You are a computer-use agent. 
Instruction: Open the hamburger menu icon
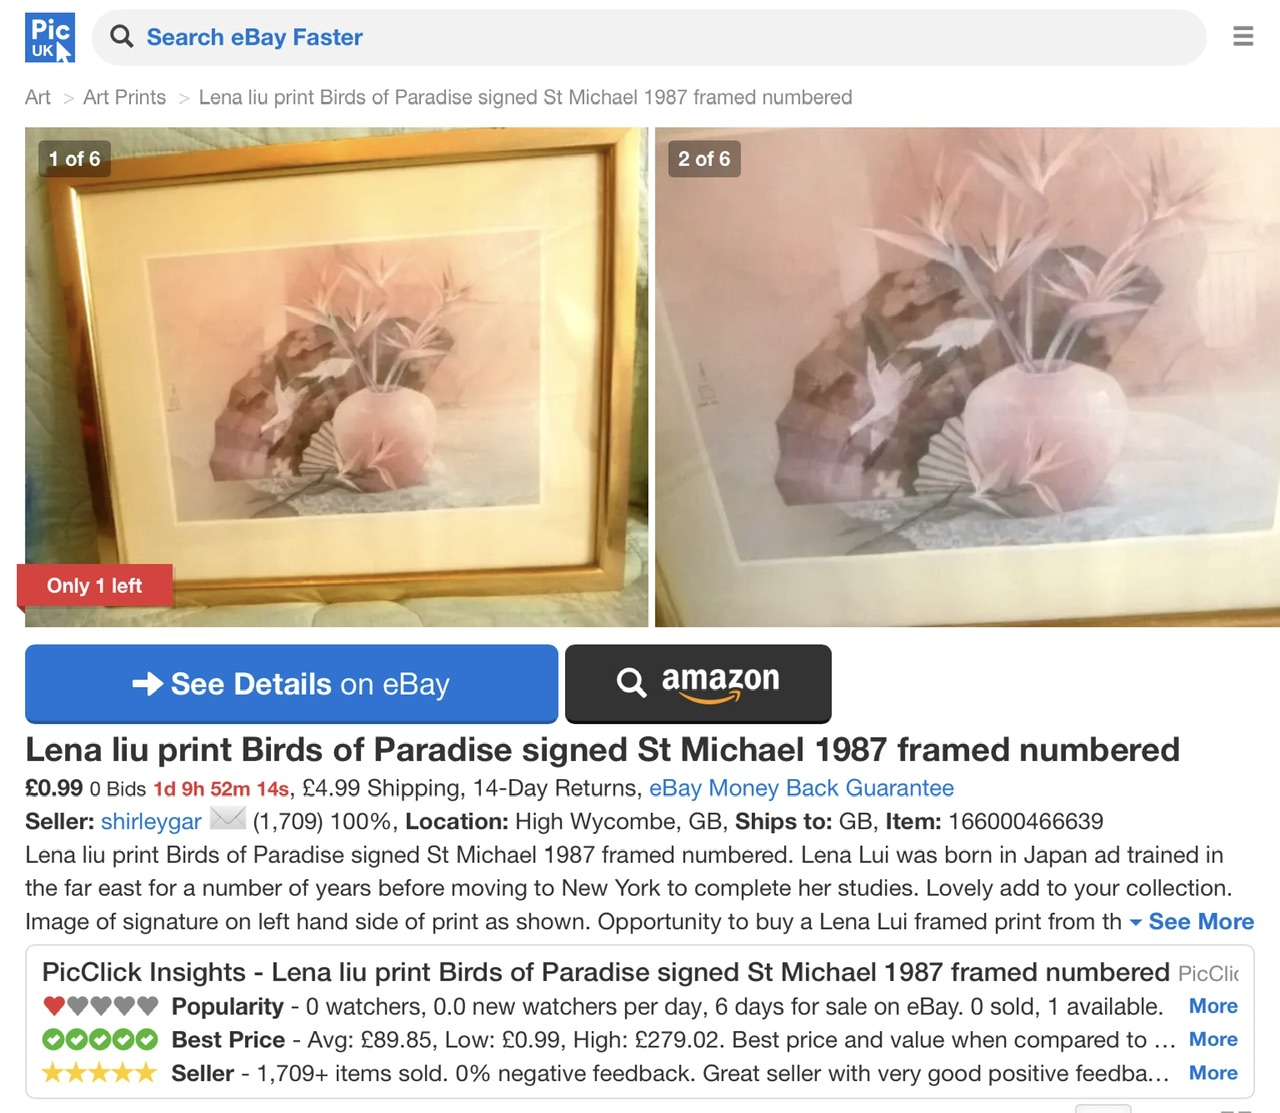(x=1243, y=37)
